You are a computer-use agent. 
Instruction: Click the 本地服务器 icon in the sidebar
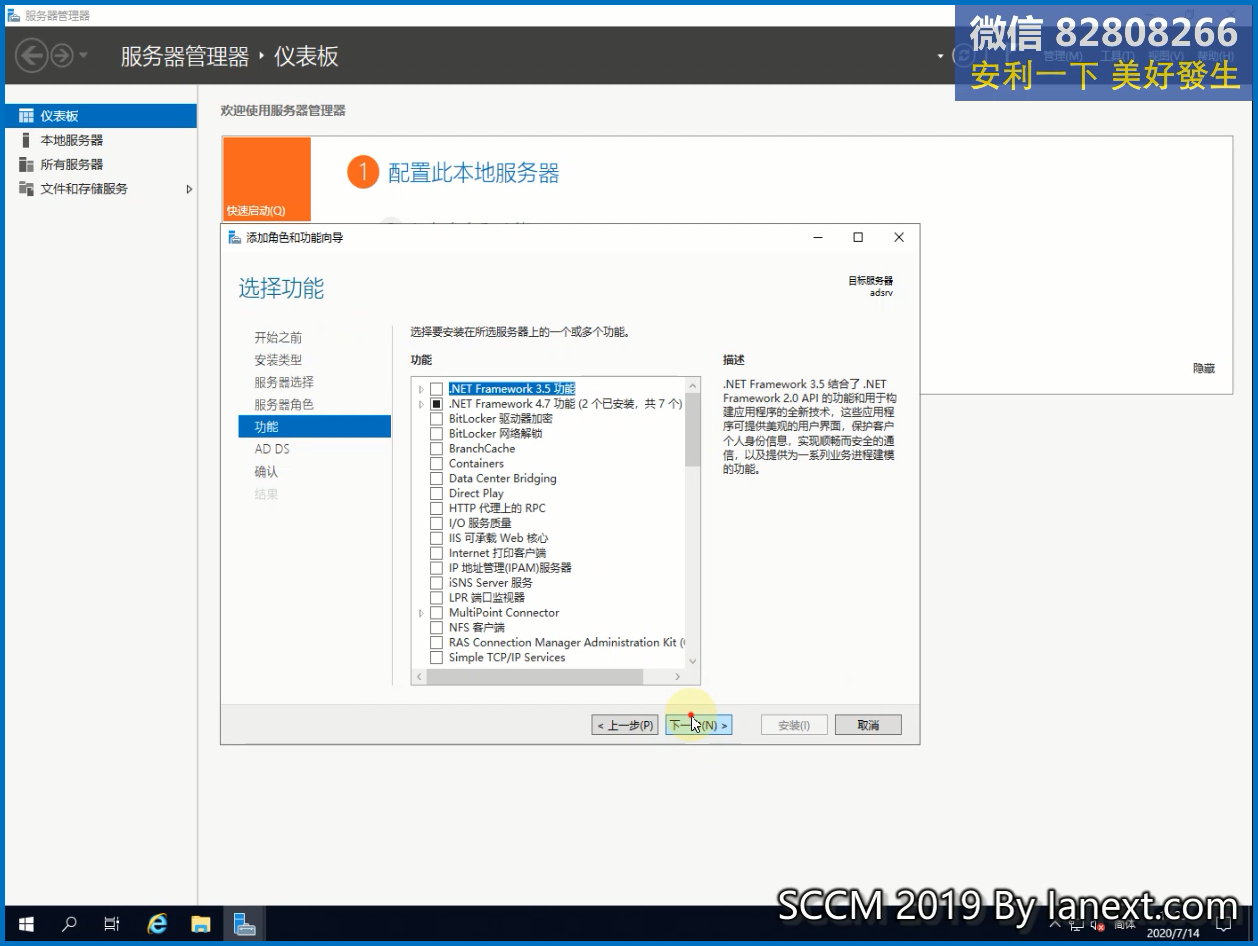click(26, 140)
